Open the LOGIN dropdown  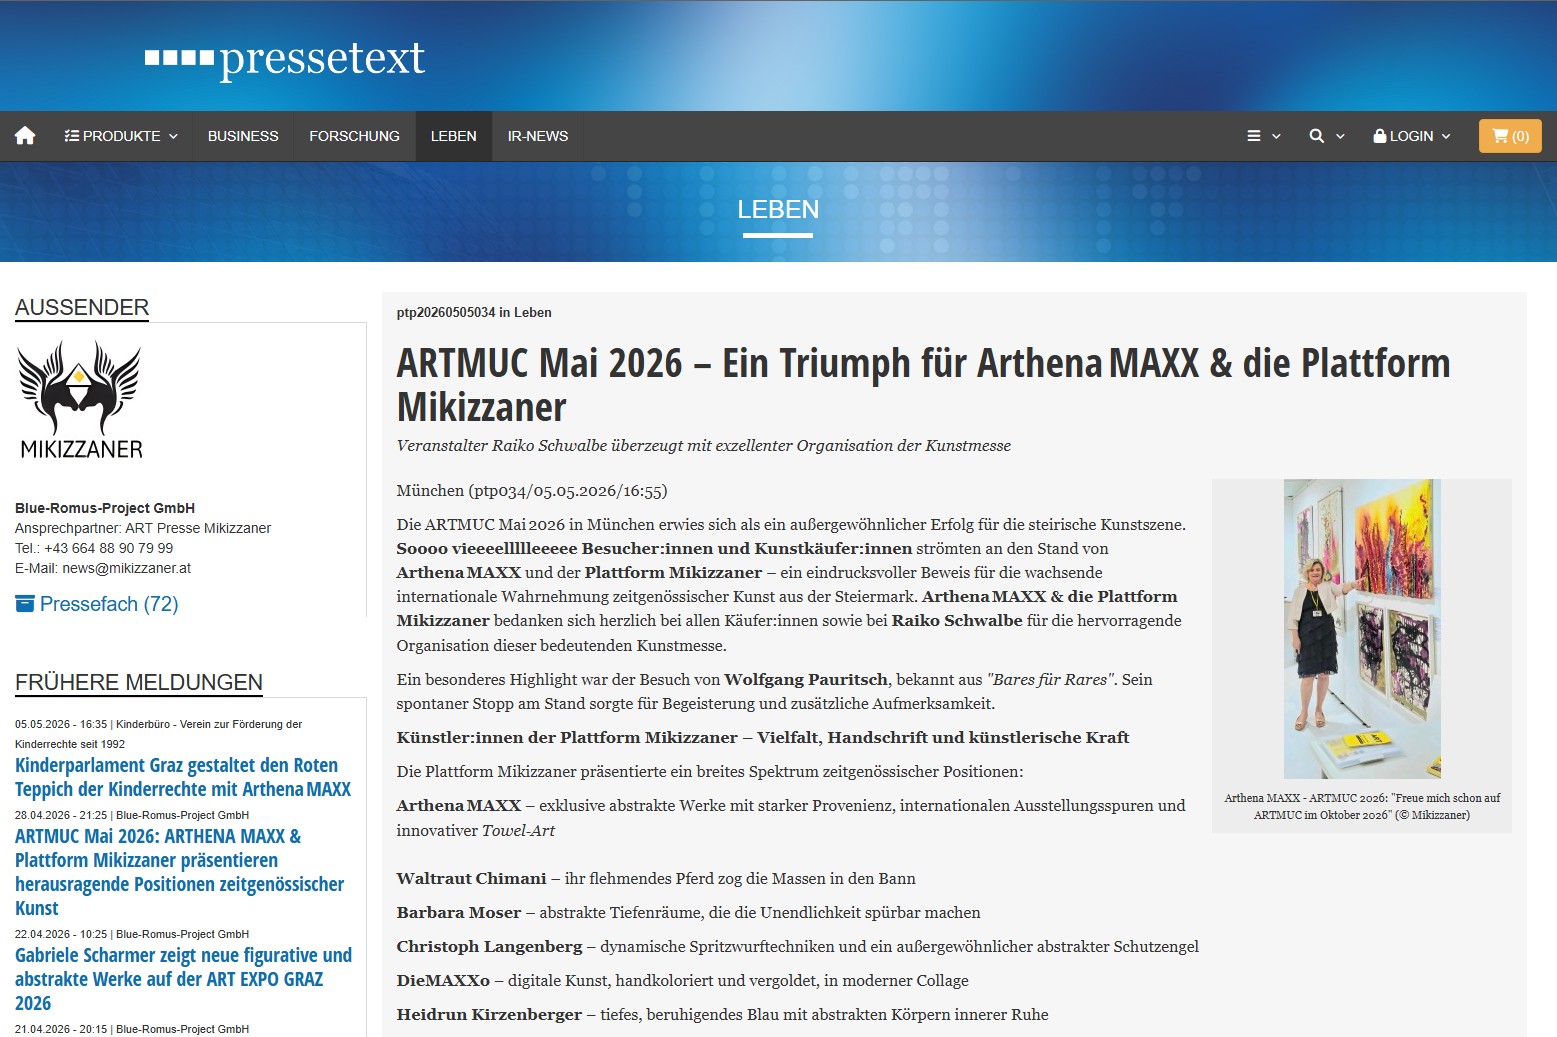click(x=1411, y=136)
